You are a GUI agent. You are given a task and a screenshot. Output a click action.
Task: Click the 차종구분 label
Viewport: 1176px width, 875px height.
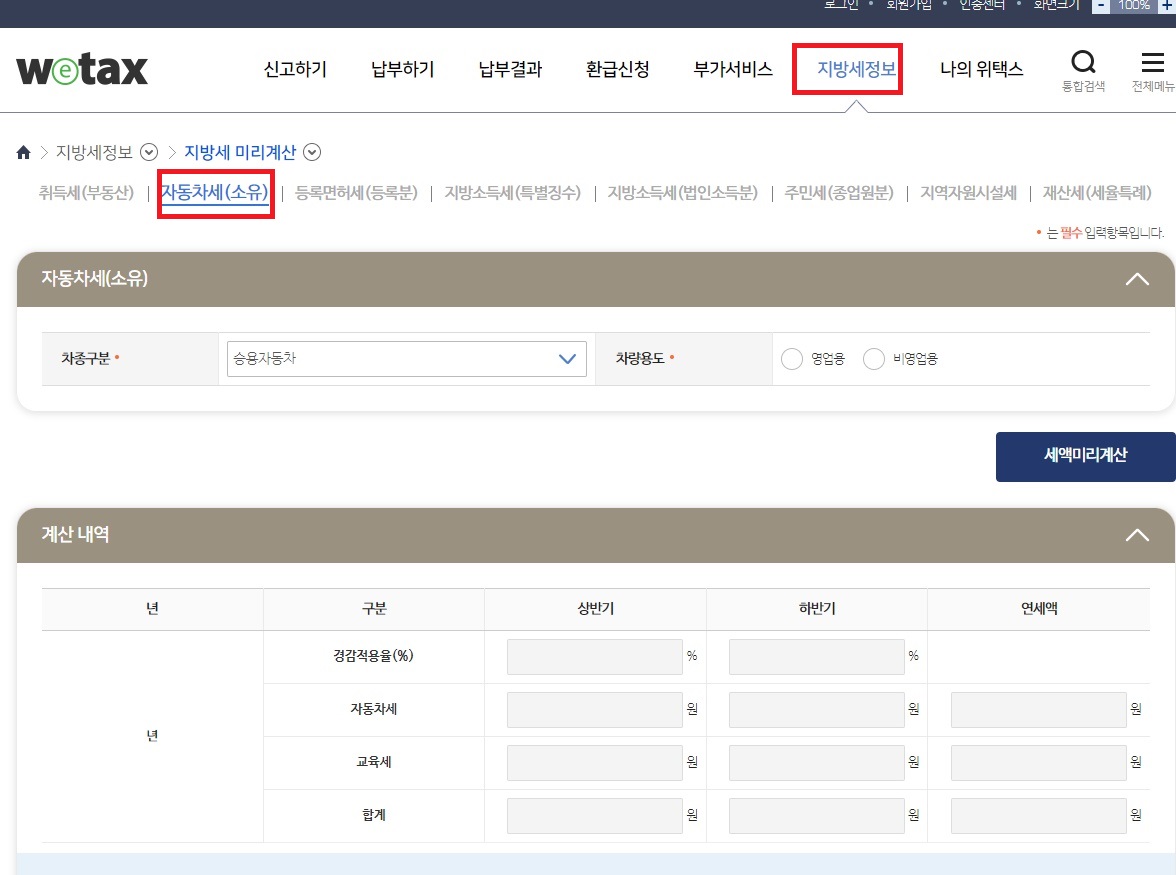pyautogui.click(x=86, y=359)
